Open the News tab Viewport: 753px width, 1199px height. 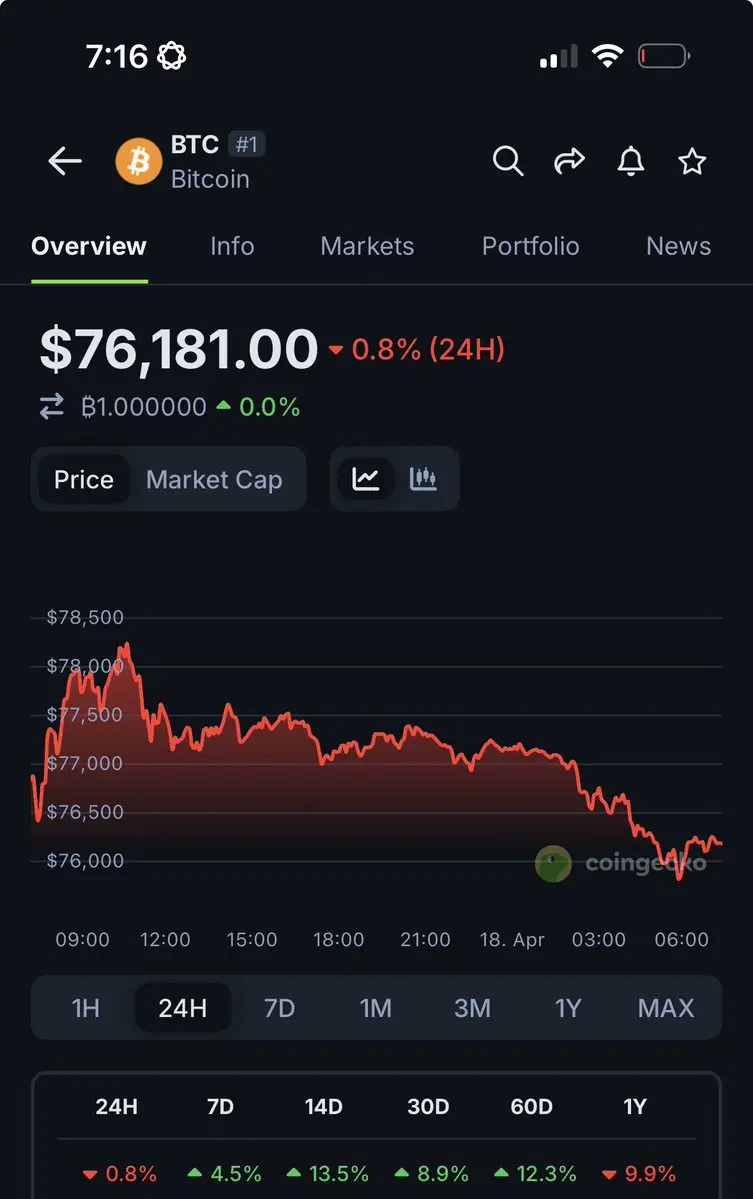coord(678,246)
